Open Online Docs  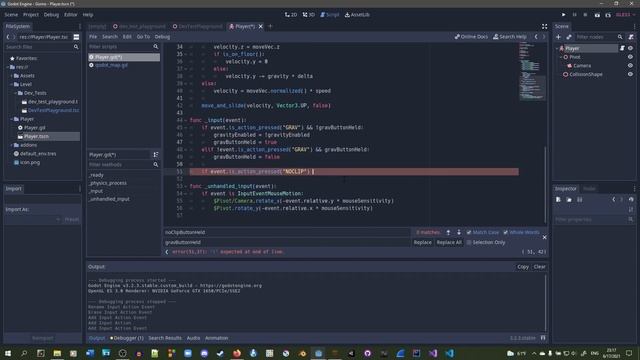click(471, 37)
